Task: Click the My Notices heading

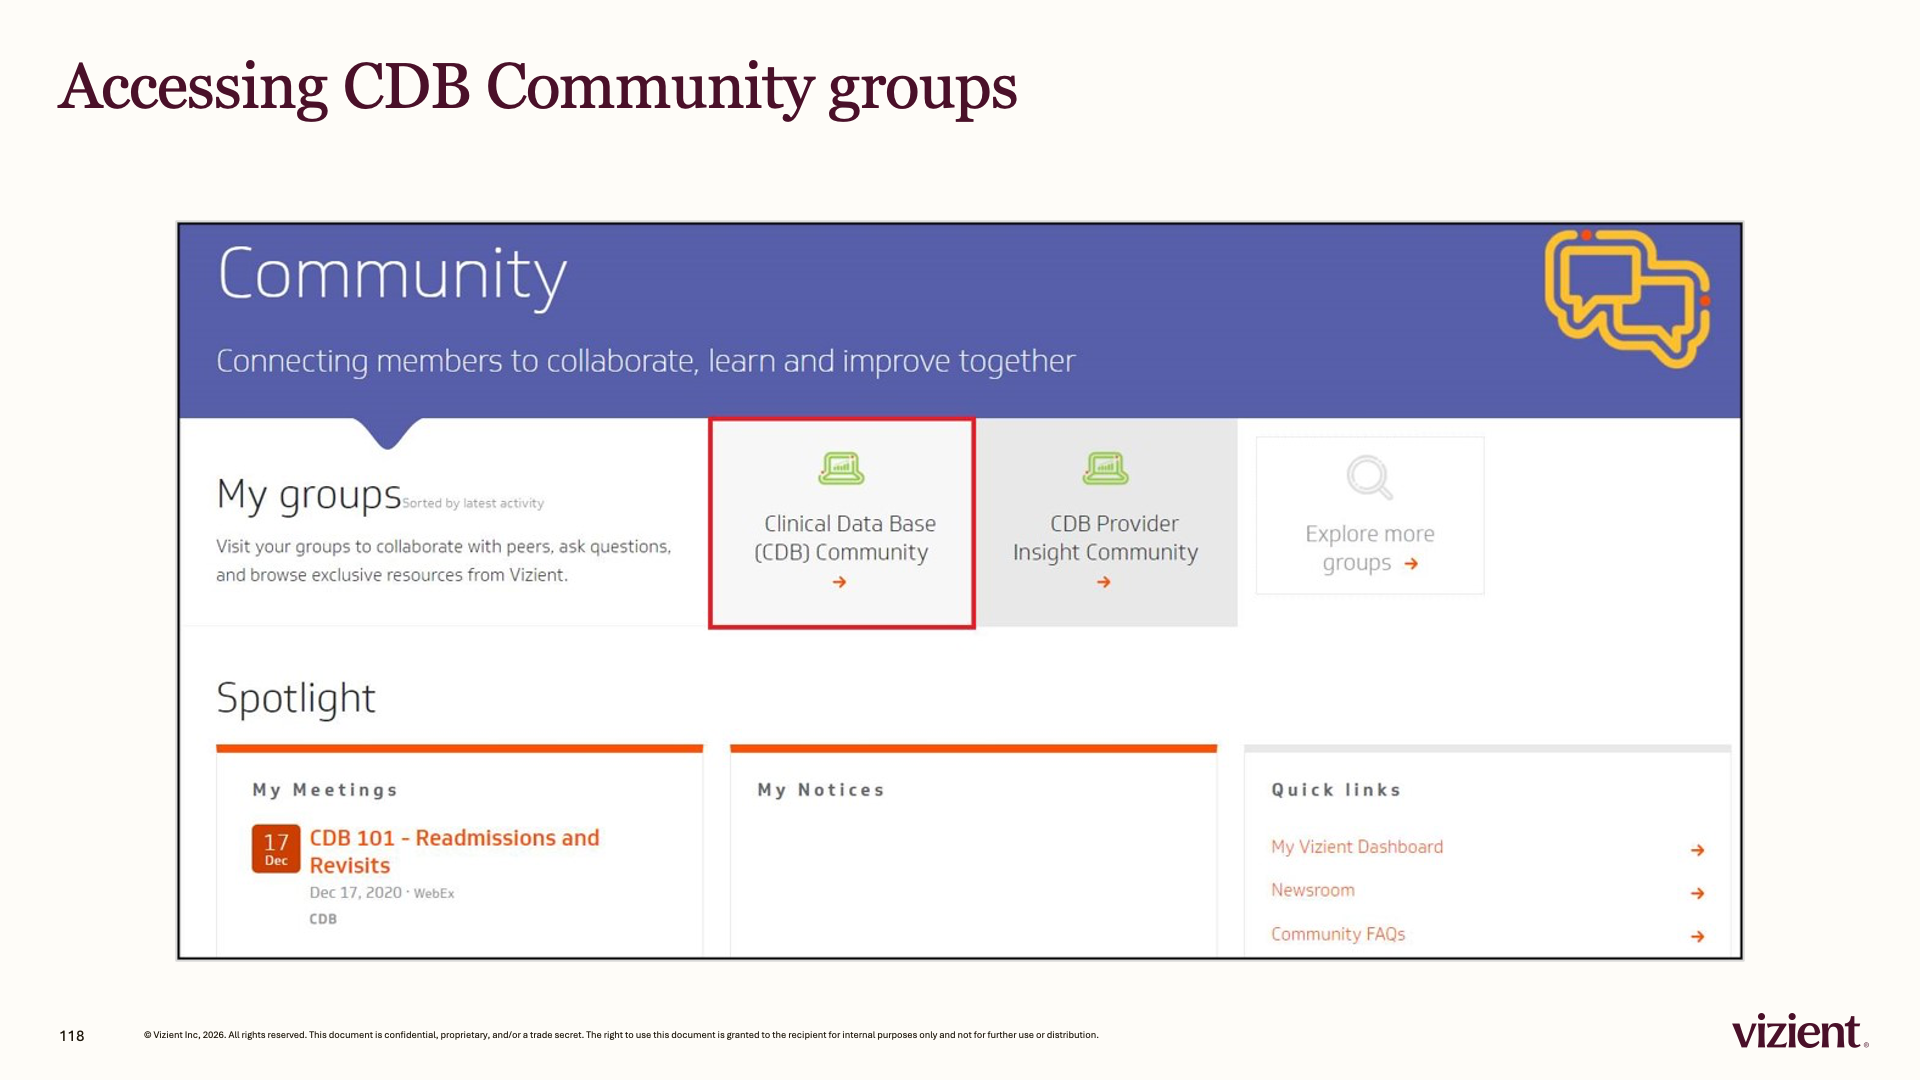Action: 821,790
